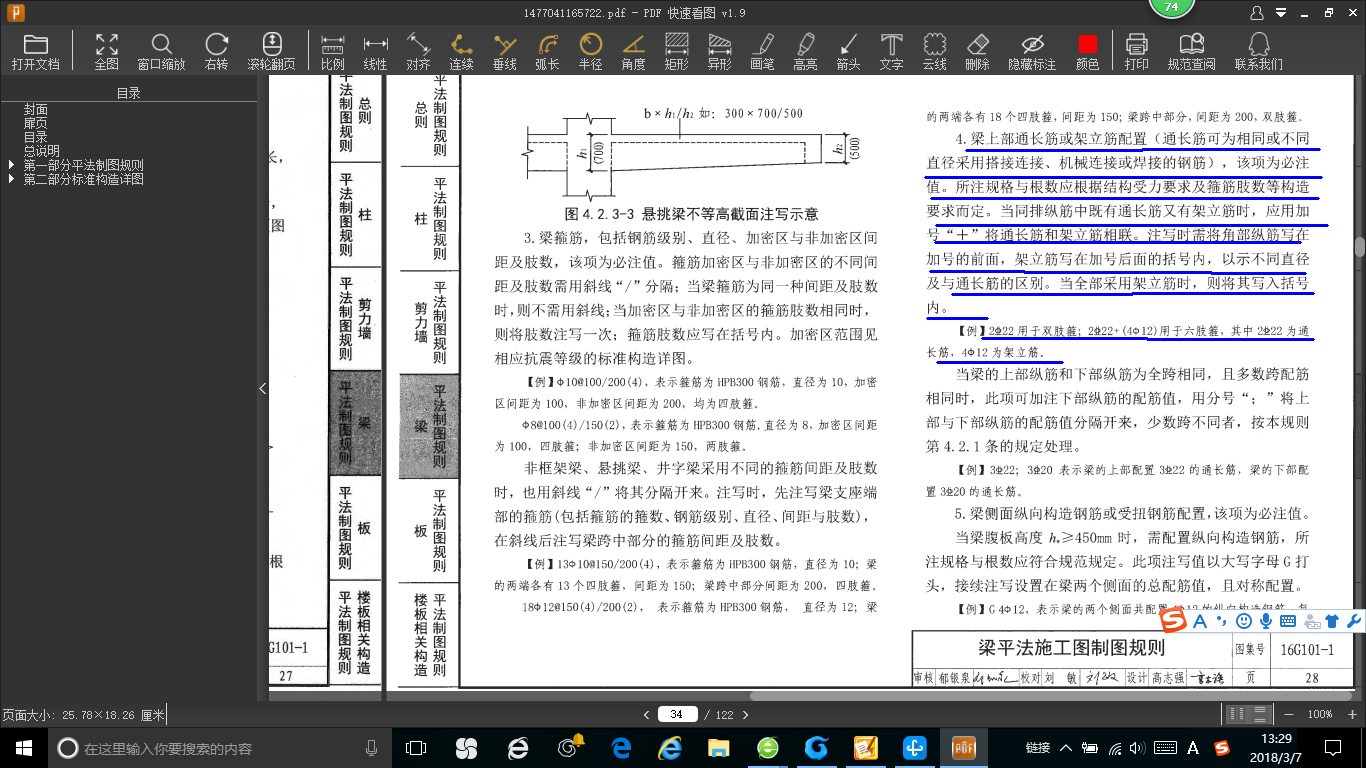Collapse the 目录 sidebar with chevron

[263, 388]
